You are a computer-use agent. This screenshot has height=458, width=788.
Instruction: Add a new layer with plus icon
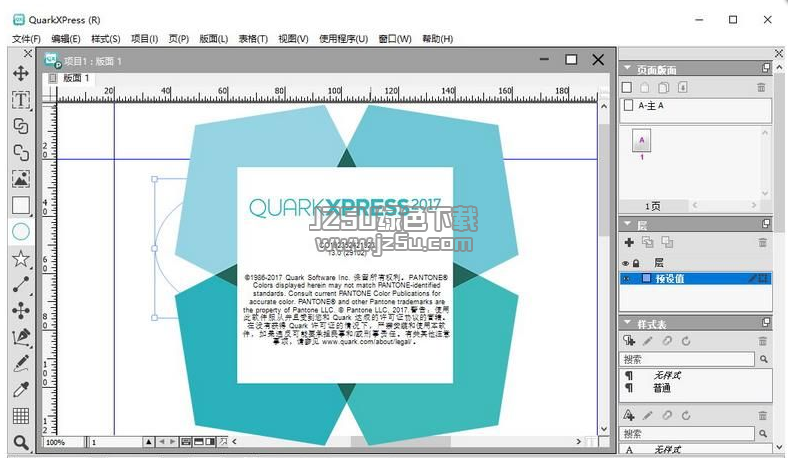(629, 242)
